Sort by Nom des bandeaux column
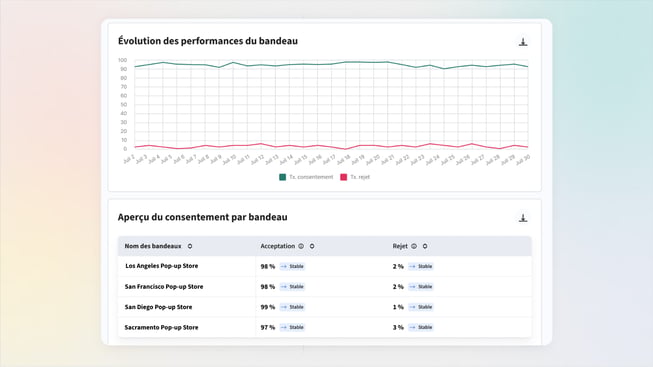 pos(190,246)
